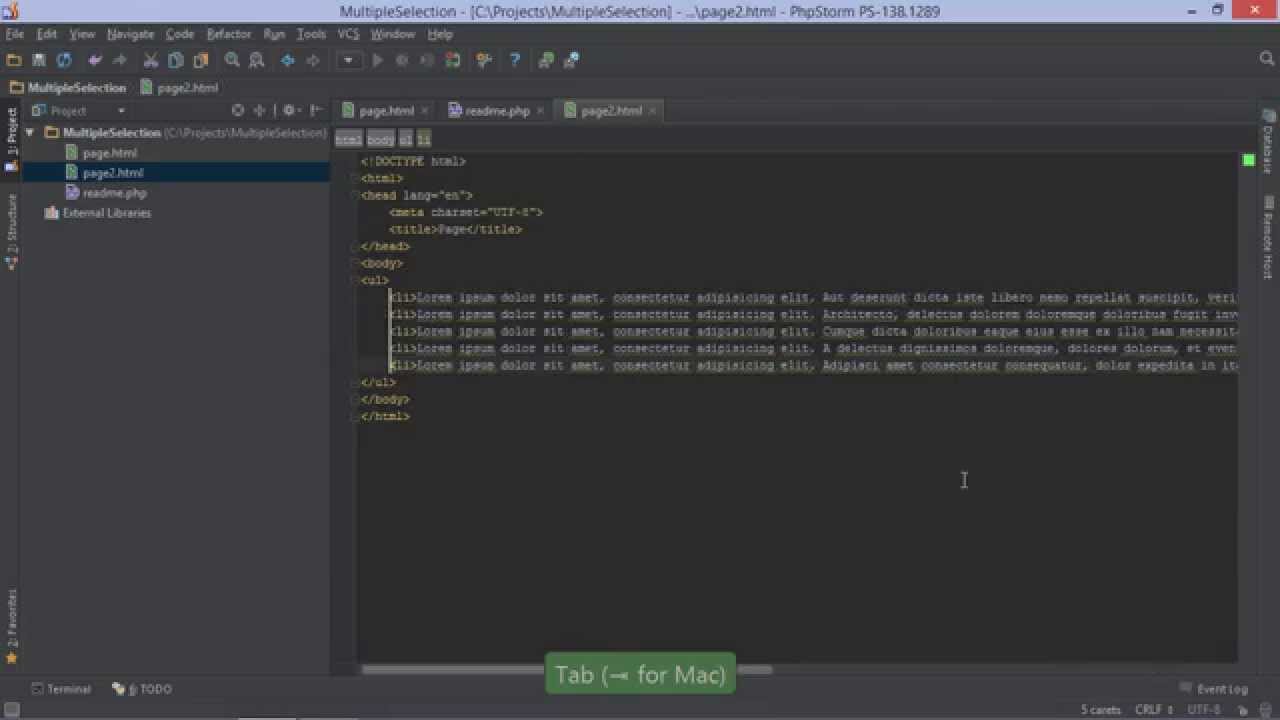1280x720 pixels.
Task: Switch to the page2.html editor tab
Action: point(611,111)
